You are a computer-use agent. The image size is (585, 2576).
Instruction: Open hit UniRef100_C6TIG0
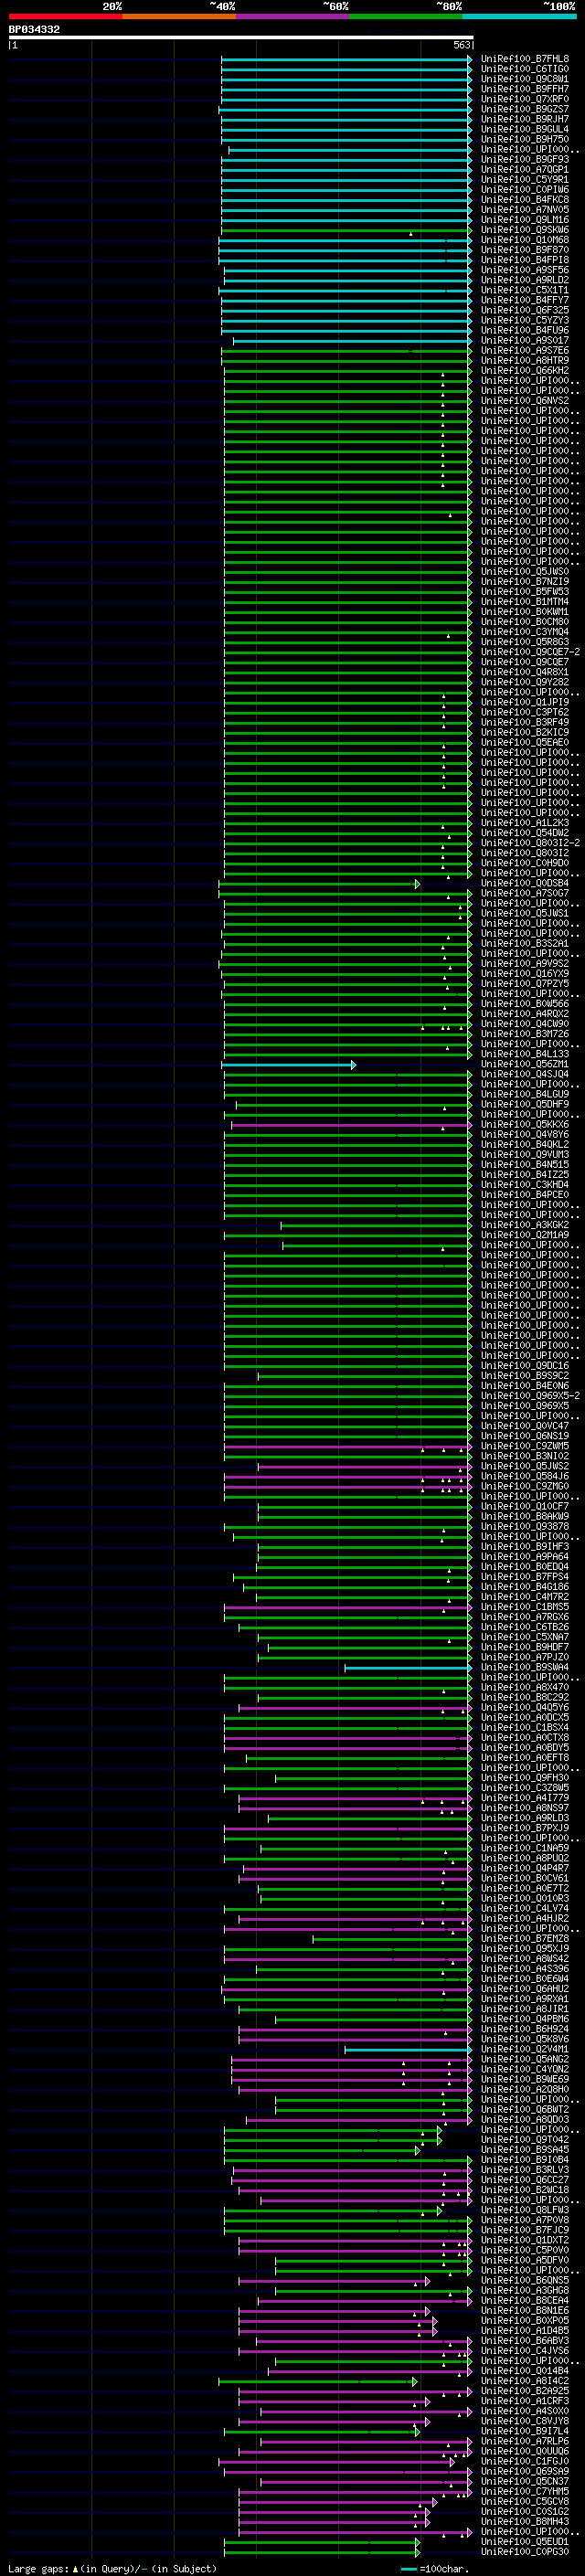pyautogui.click(x=525, y=69)
